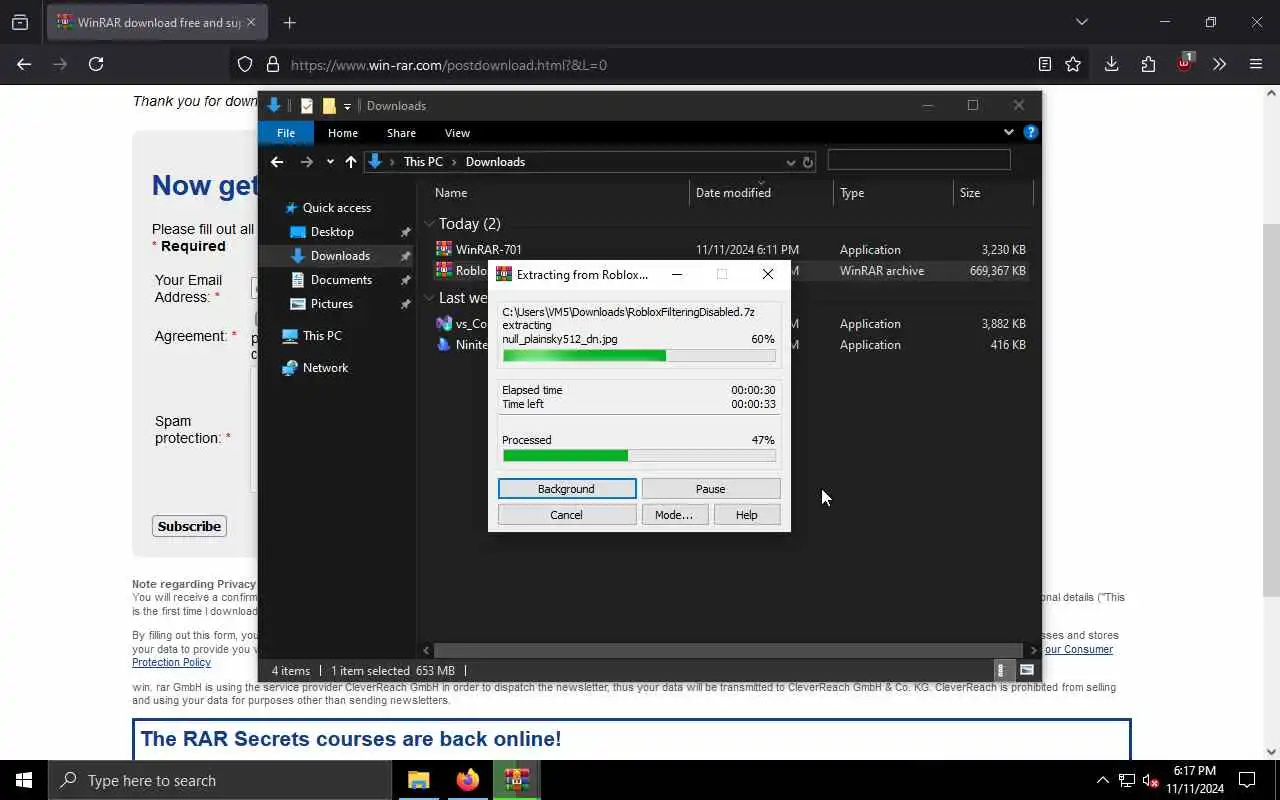Cancel the extraction process
Screen dimensions: 1280x800
click(566, 515)
